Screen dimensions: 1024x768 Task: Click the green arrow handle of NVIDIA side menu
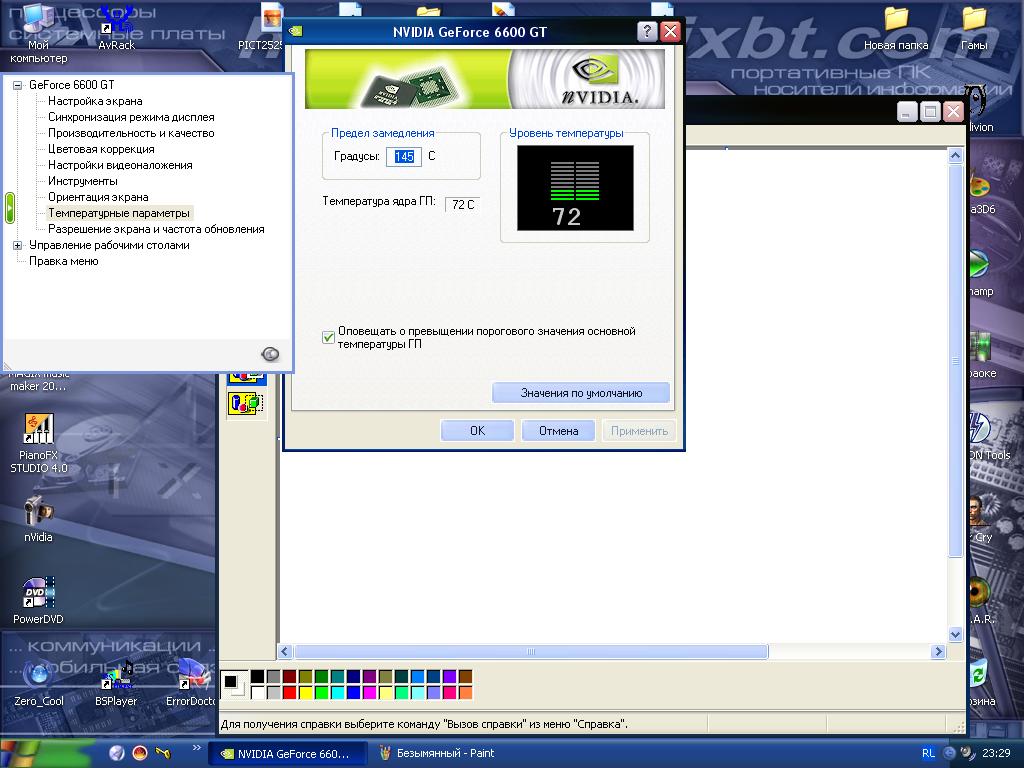click(10, 208)
